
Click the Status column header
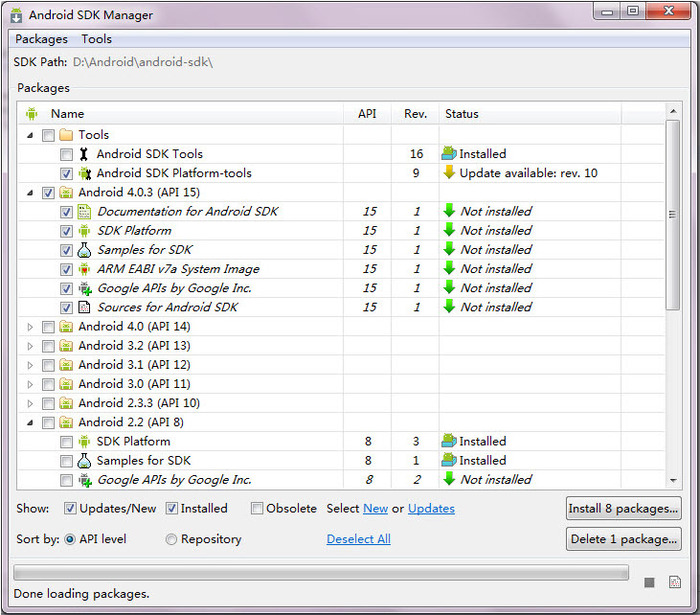coord(530,114)
